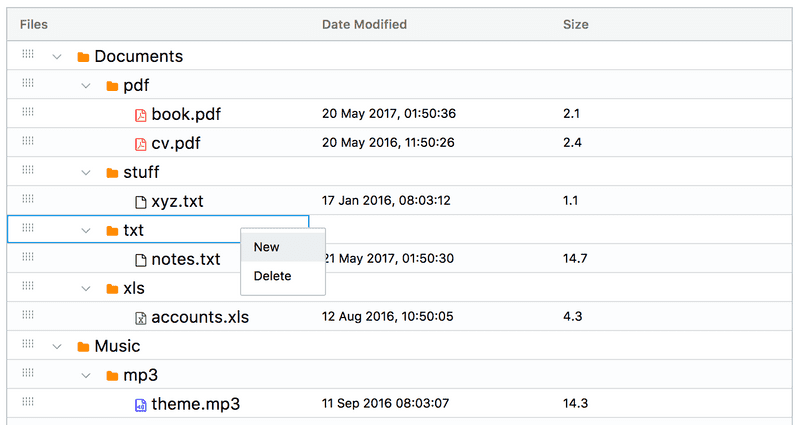Image resolution: width=800 pixels, height=425 pixels.
Task: Click the pdf folder icon
Action: pyautogui.click(x=112, y=86)
